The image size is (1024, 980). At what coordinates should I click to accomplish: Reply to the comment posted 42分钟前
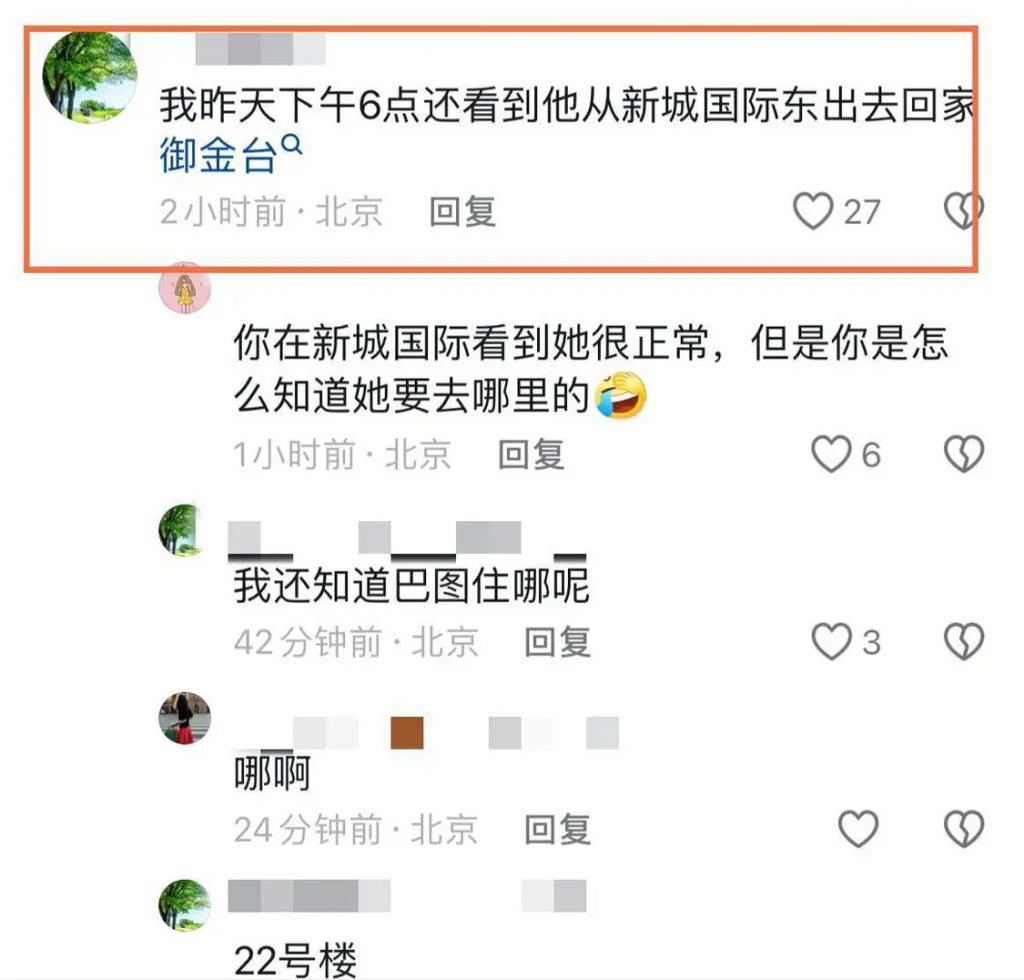coord(558,642)
